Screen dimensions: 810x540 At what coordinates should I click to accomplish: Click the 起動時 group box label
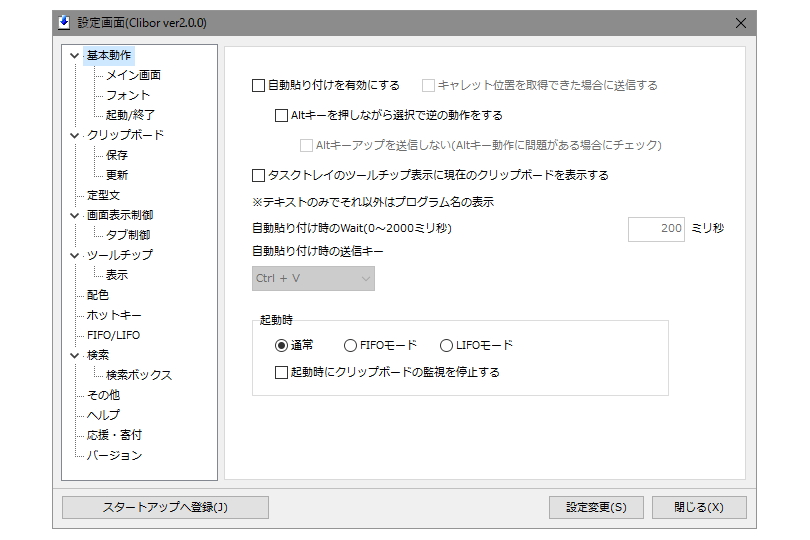coord(276,320)
